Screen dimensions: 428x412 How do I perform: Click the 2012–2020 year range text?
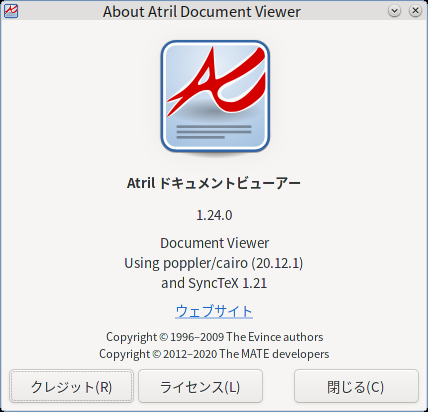pos(190,354)
